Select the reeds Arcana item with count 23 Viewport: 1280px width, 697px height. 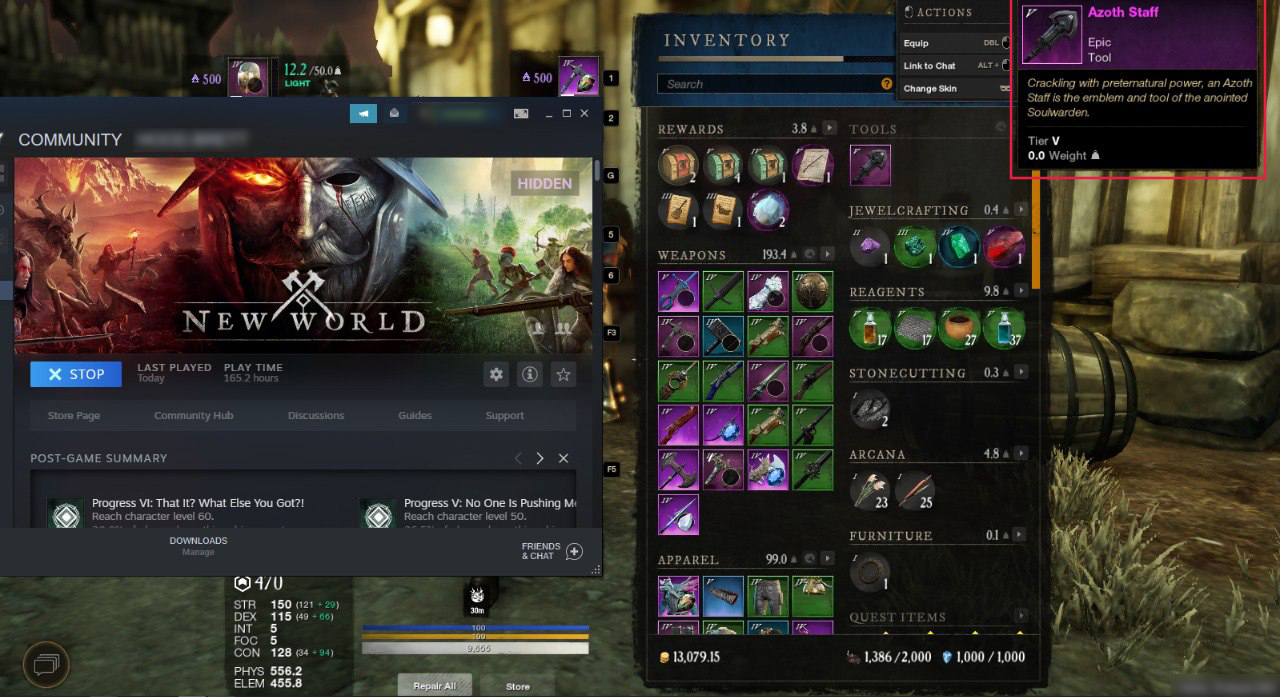870,490
